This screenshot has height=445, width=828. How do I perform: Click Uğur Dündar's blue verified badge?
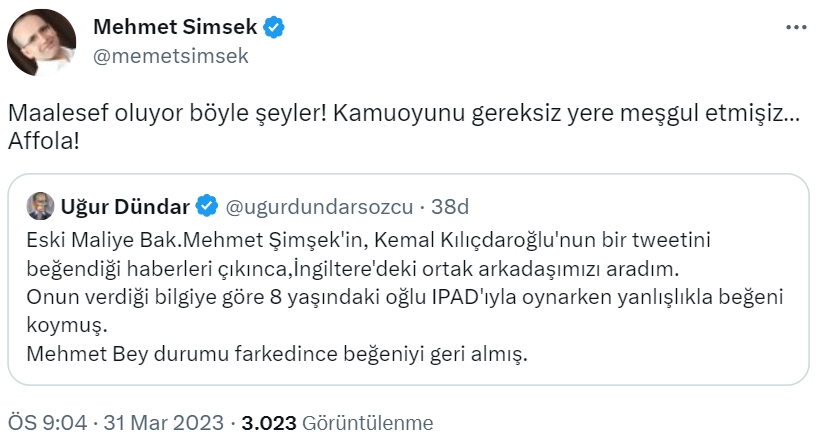pyautogui.click(x=207, y=207)
